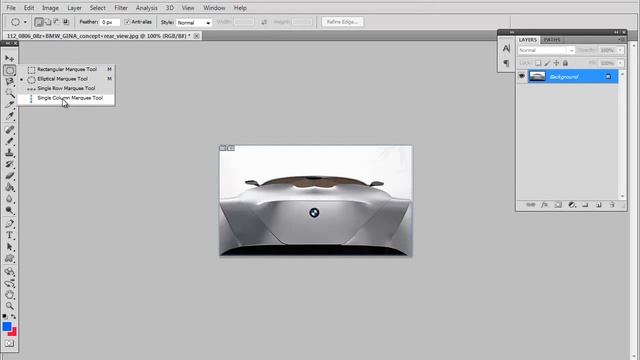Open the Style dropdown
The width and height of the screenshot is (640, 360).
coord(193,22)
